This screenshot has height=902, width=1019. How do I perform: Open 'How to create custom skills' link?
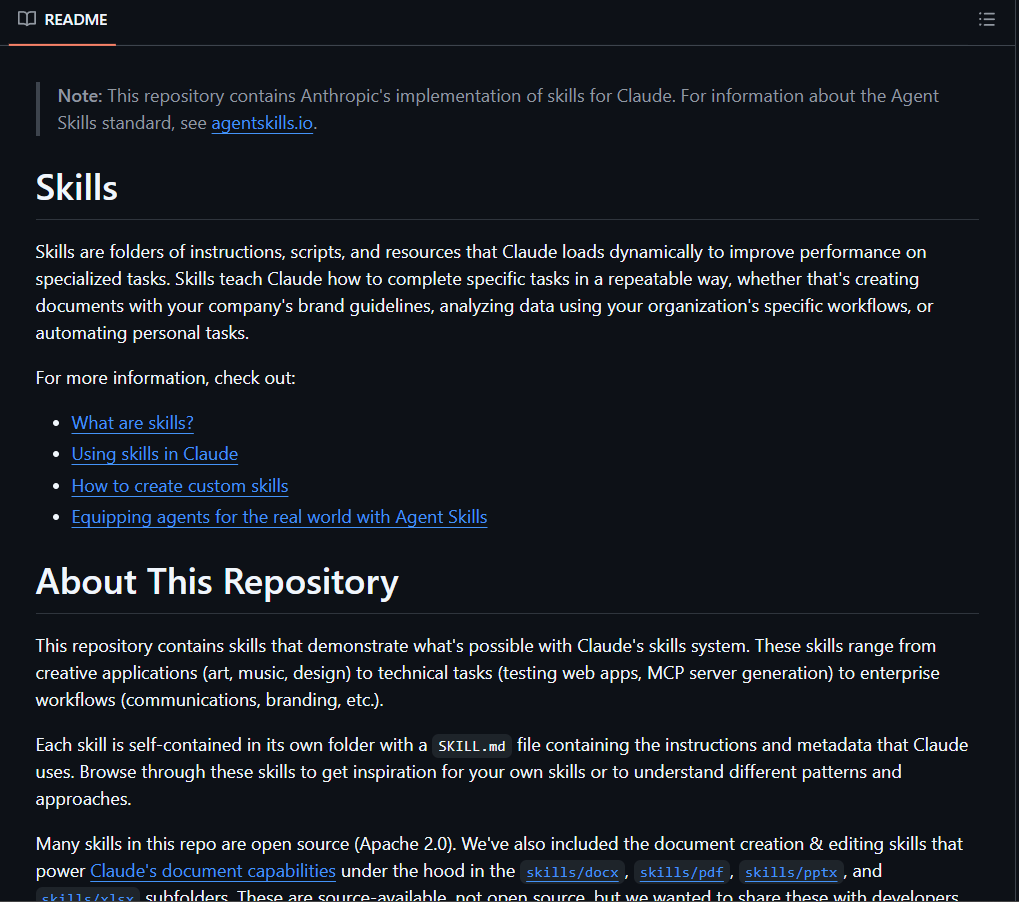[x=180, y=486]
